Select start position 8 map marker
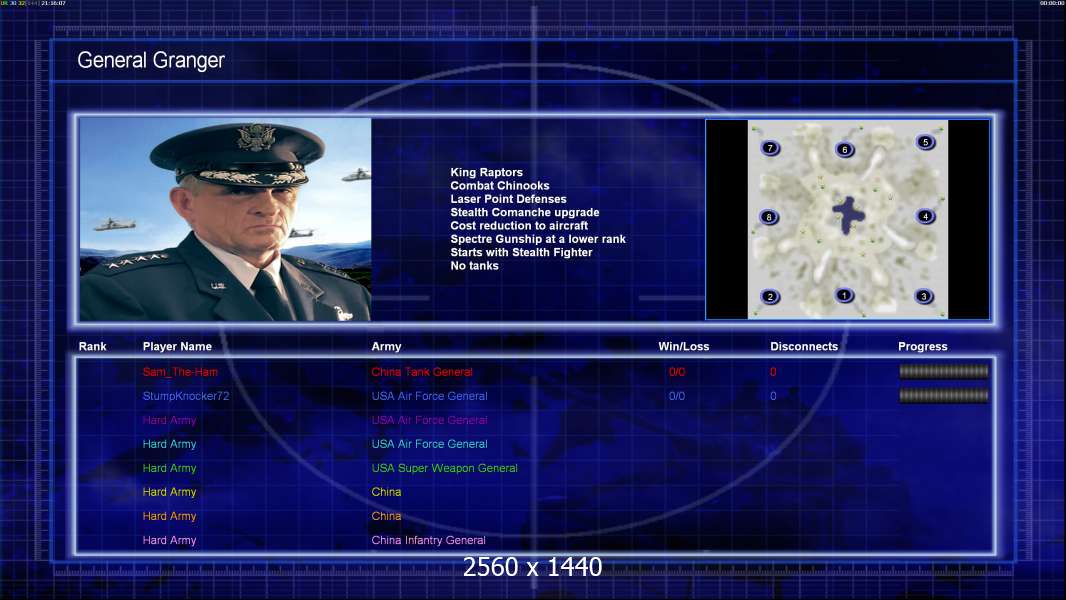Screen dimensions: 1066x600 768,217
